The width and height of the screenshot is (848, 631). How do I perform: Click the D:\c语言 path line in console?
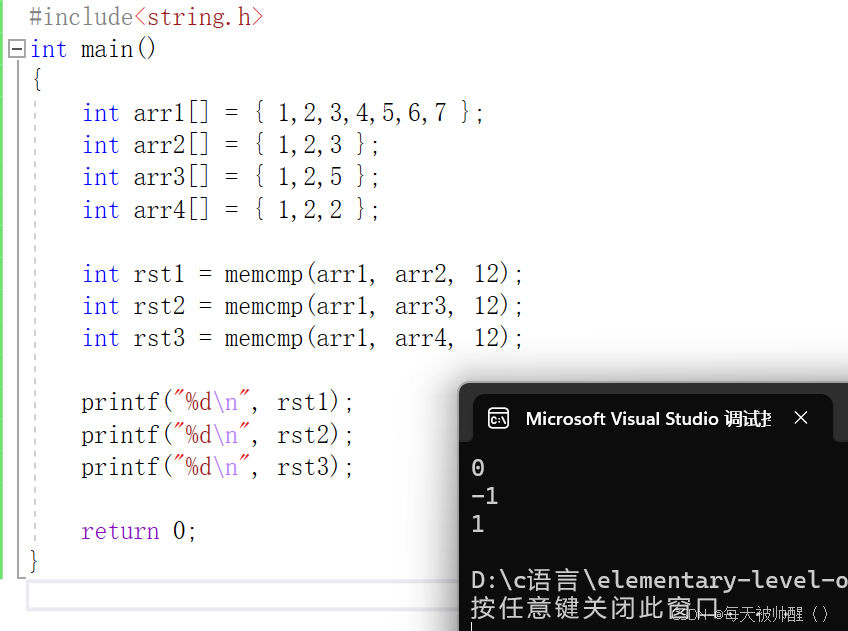click(x=659, y=580)
